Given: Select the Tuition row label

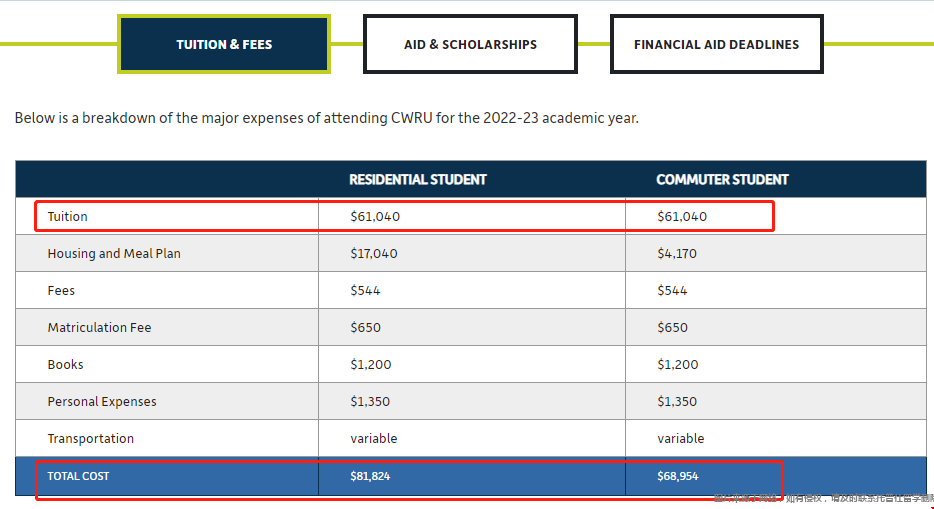Looking at the screenshot, I should (x=68, y=217).
